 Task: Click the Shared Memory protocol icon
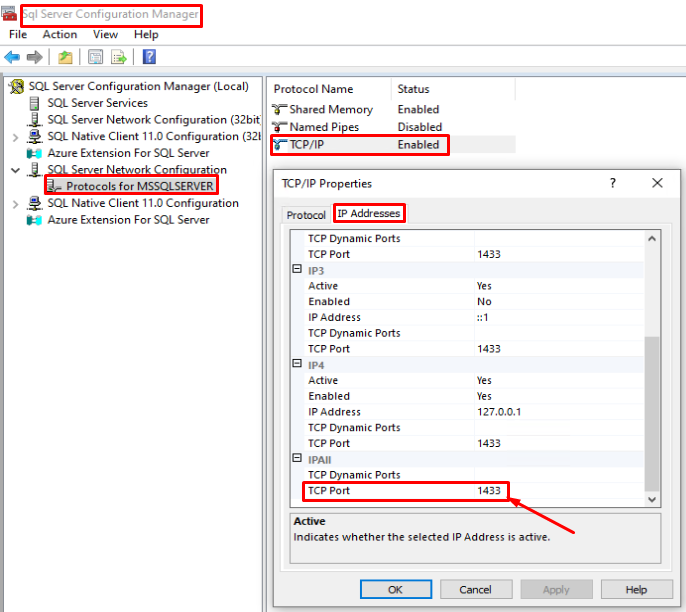point(279,109)
